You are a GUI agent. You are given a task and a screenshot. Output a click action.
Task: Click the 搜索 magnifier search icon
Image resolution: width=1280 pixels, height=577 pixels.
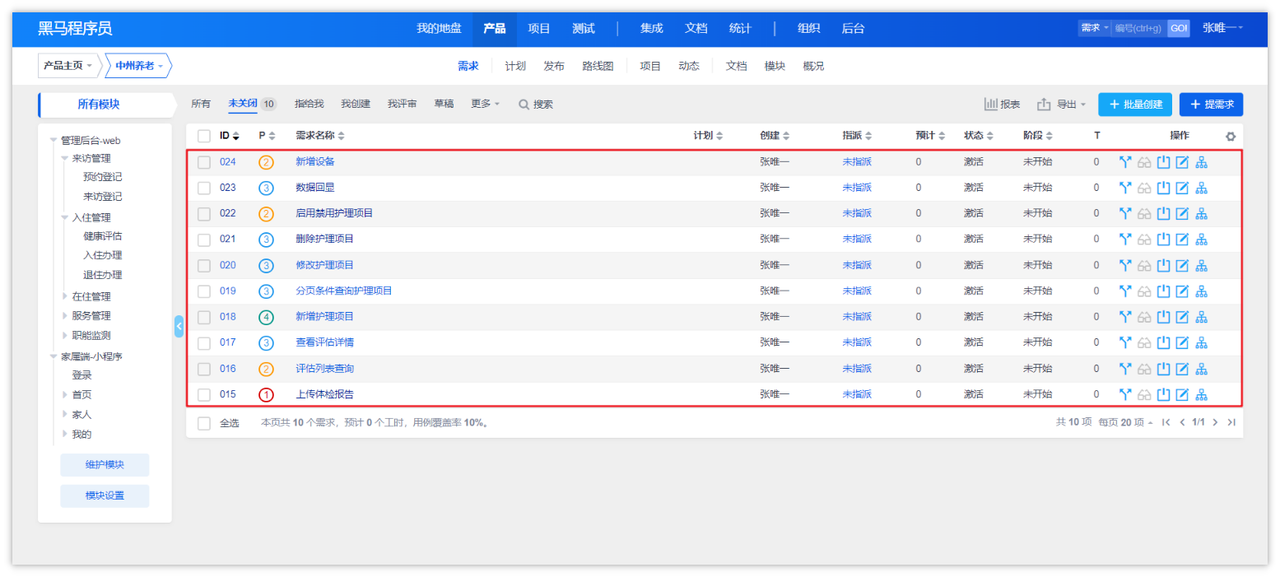pyautogui.click(x=524, y=104)
